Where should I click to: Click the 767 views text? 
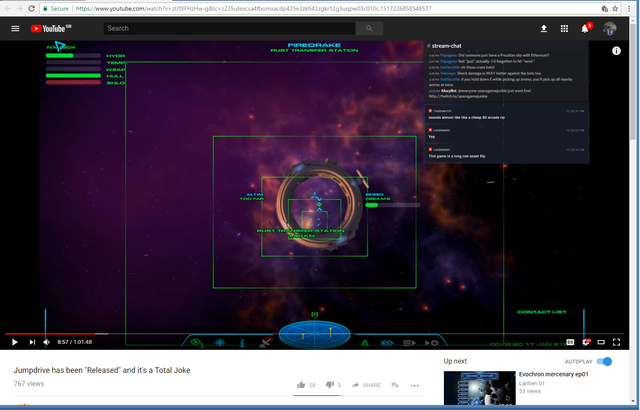(x=29, y=384)
